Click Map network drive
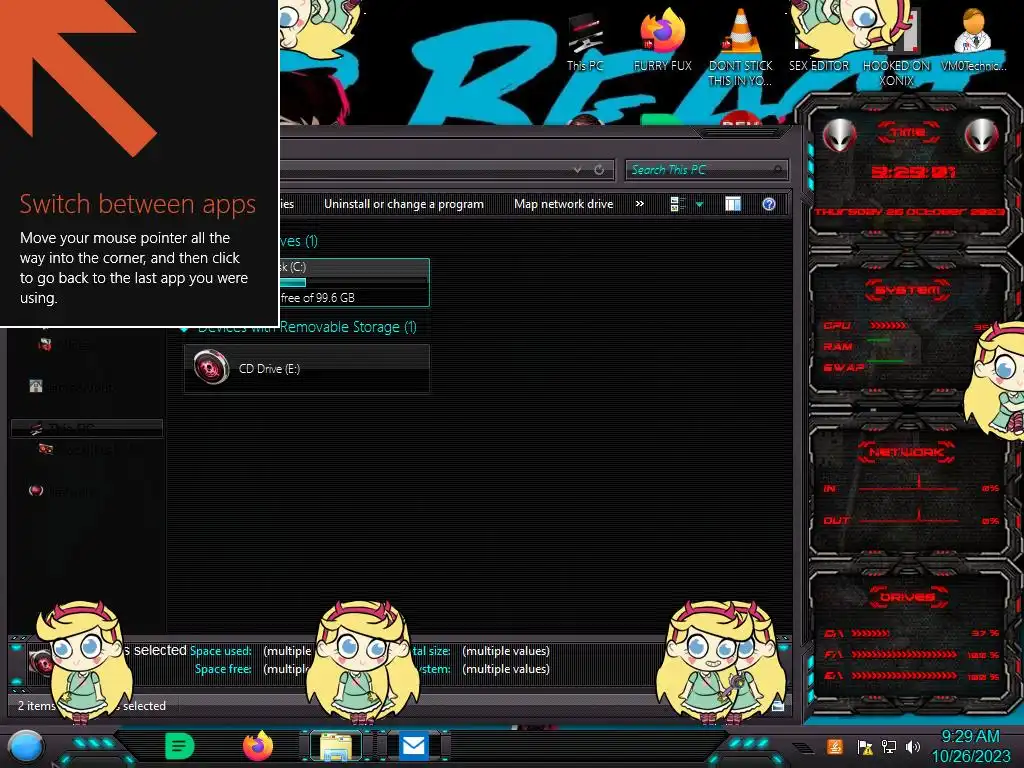 pos(564,204)
